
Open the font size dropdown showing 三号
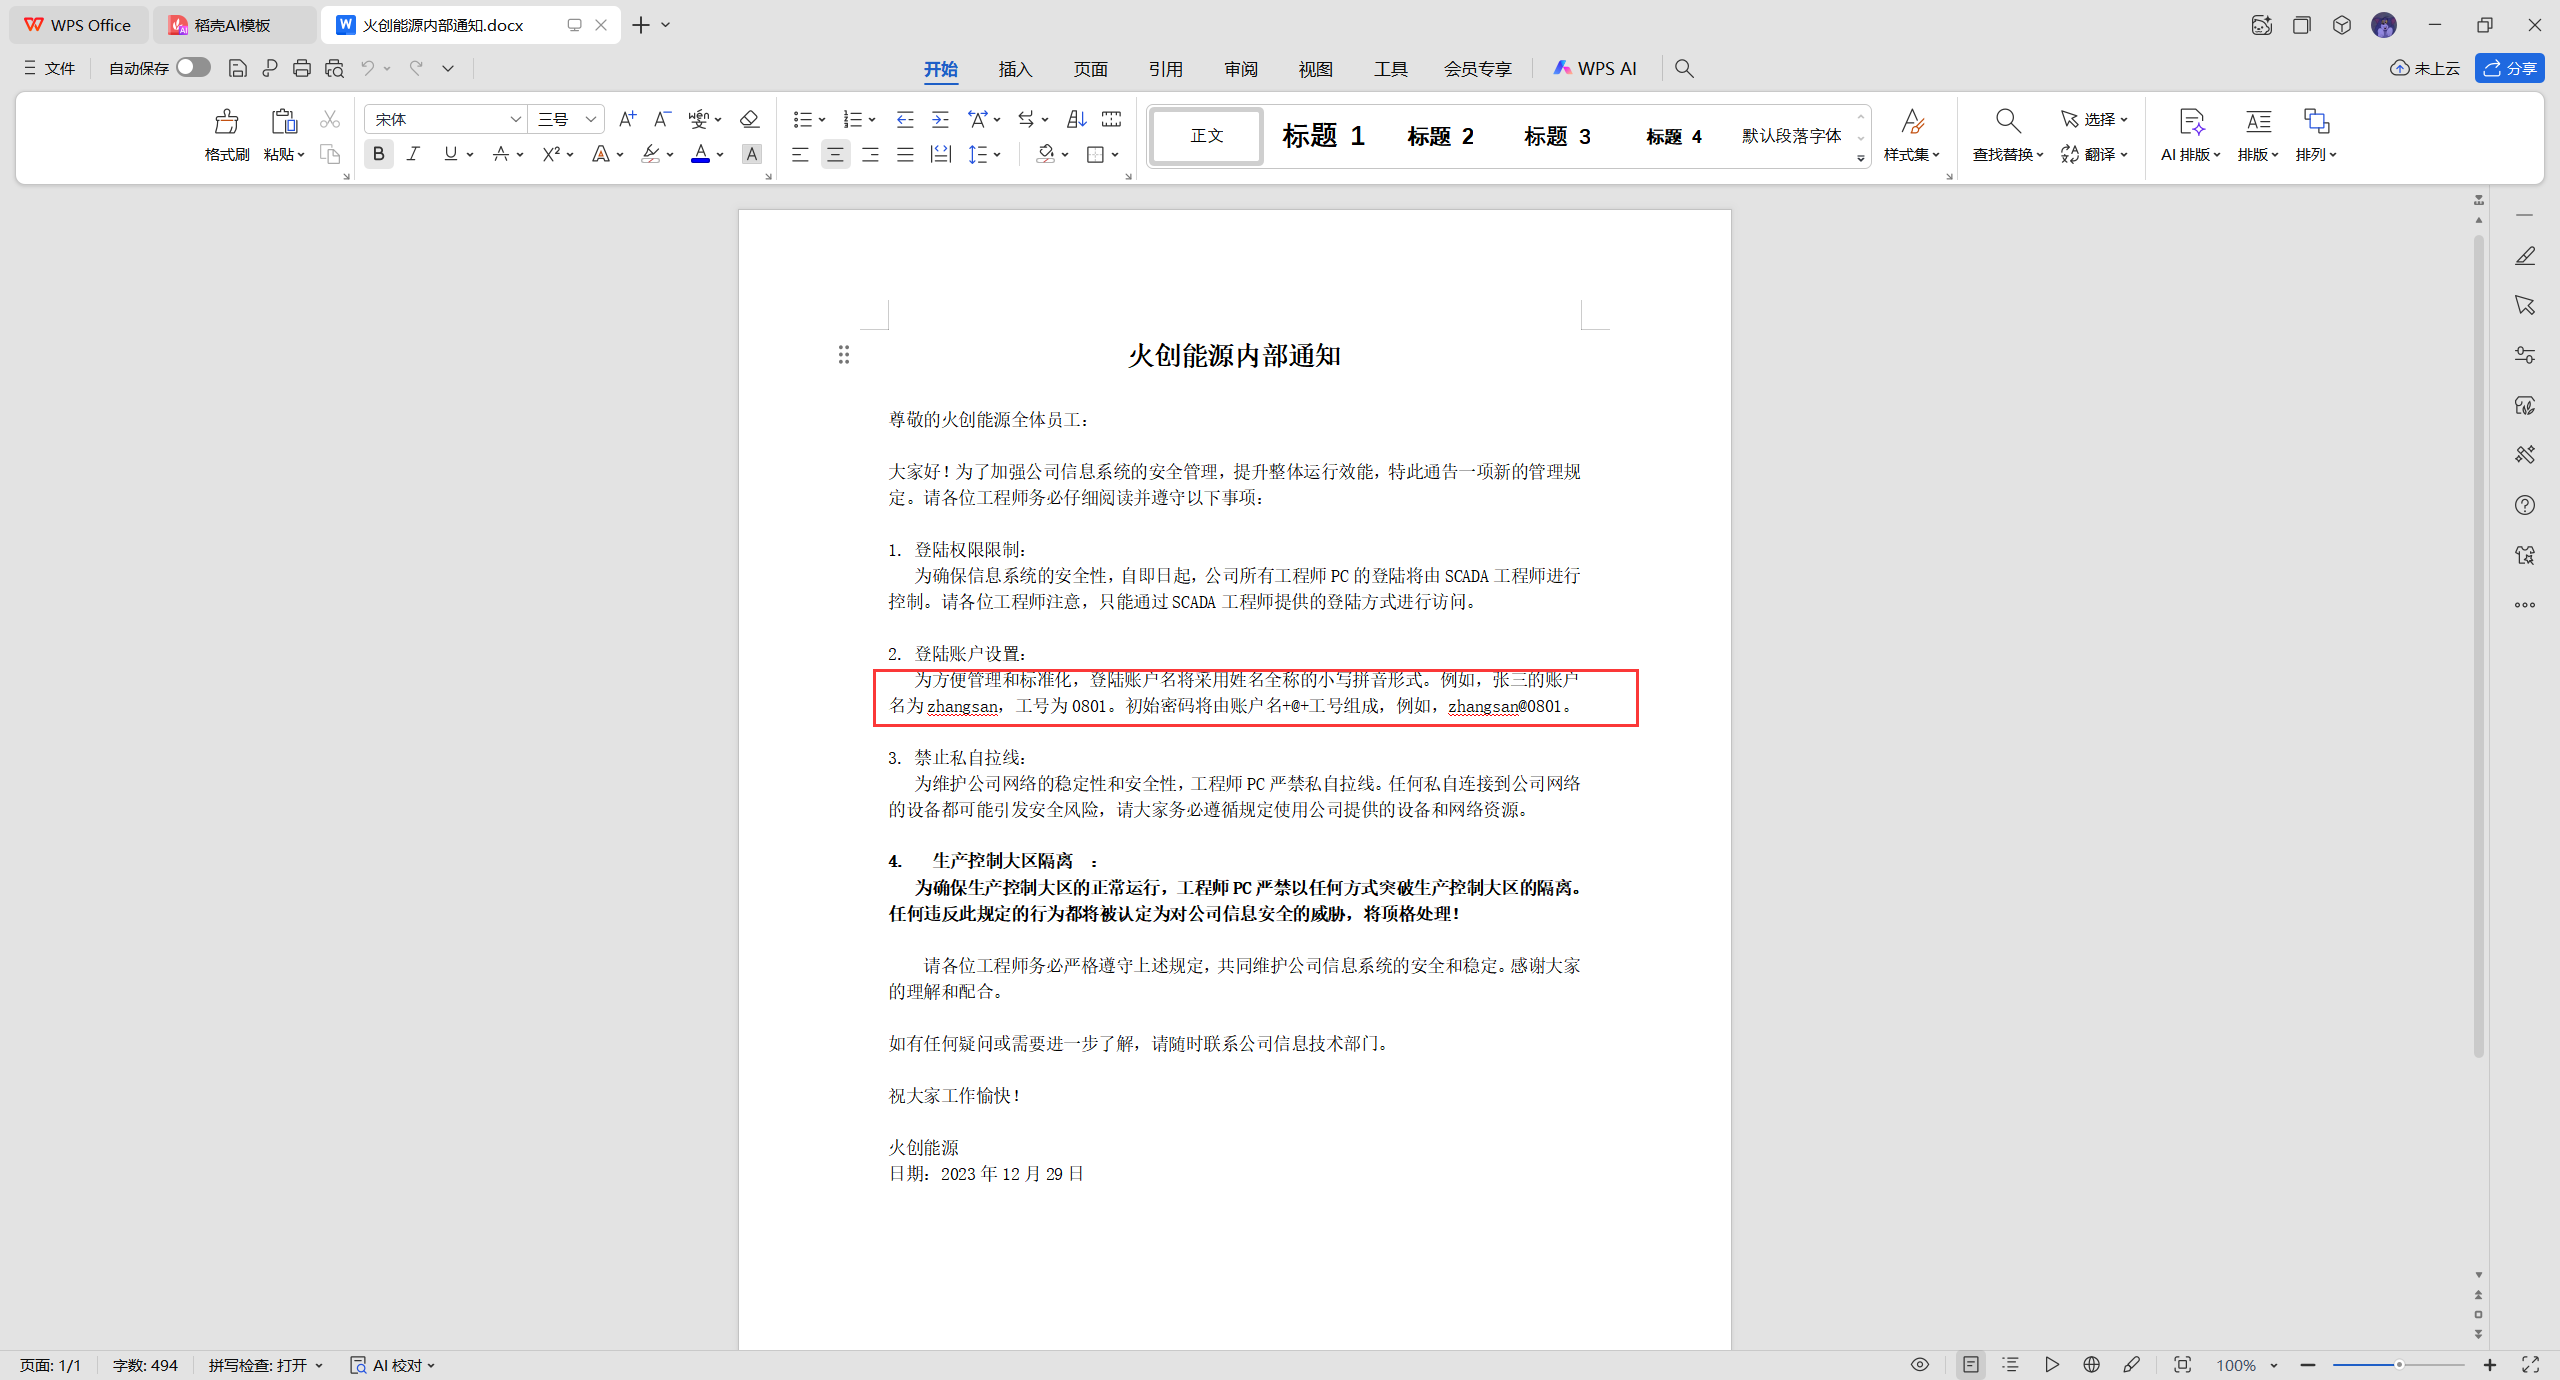591,119
